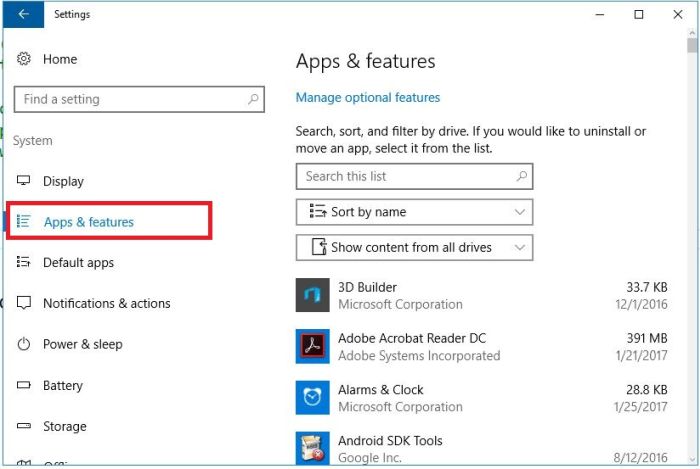Select Apps & features in sidebar
Viewport: 700px width, 469px height.
(88, 222)
